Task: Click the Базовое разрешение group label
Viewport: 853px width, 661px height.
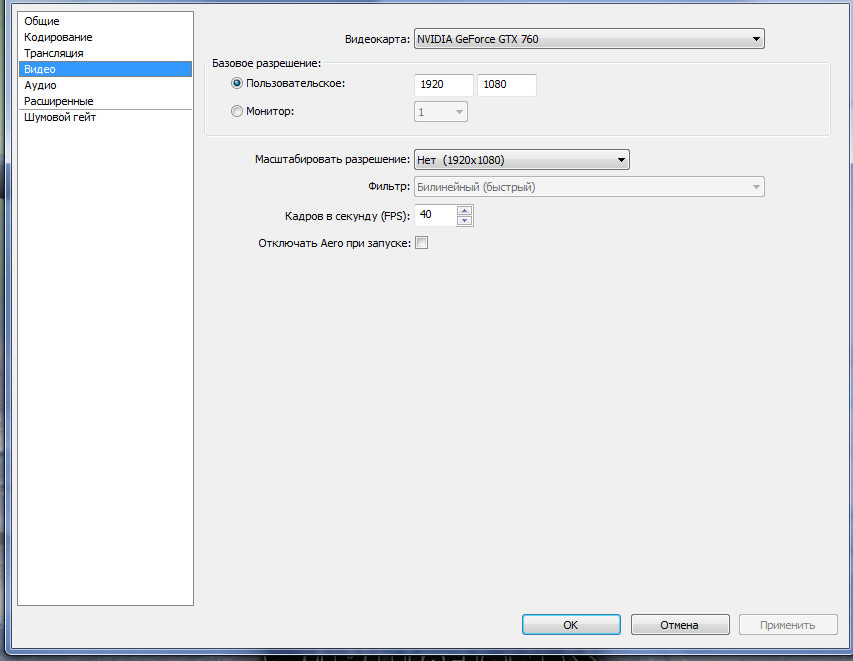Action: click(267, 63)
